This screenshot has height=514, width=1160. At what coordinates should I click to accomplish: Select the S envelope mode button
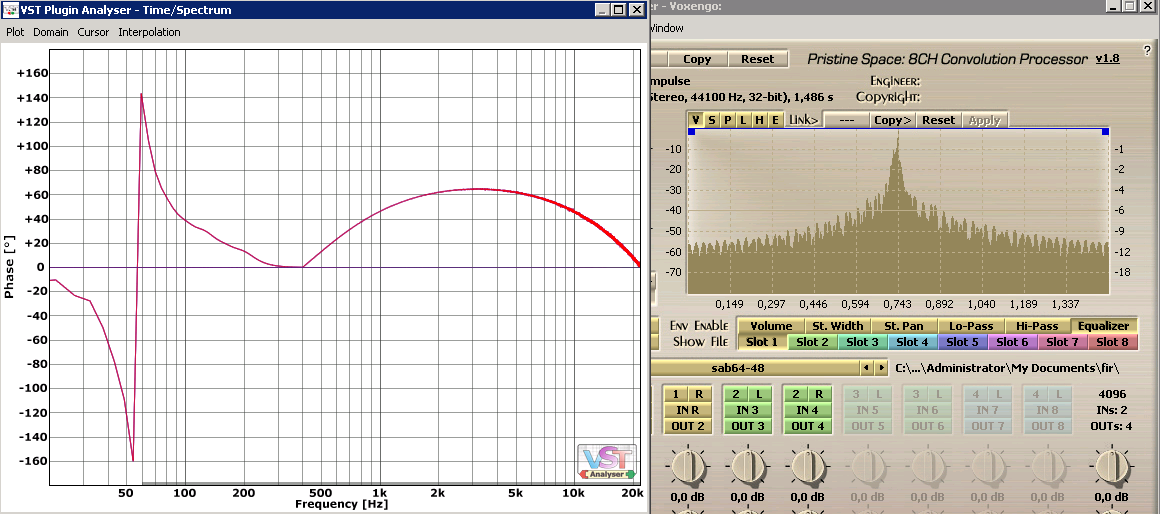tap(712, 120)
